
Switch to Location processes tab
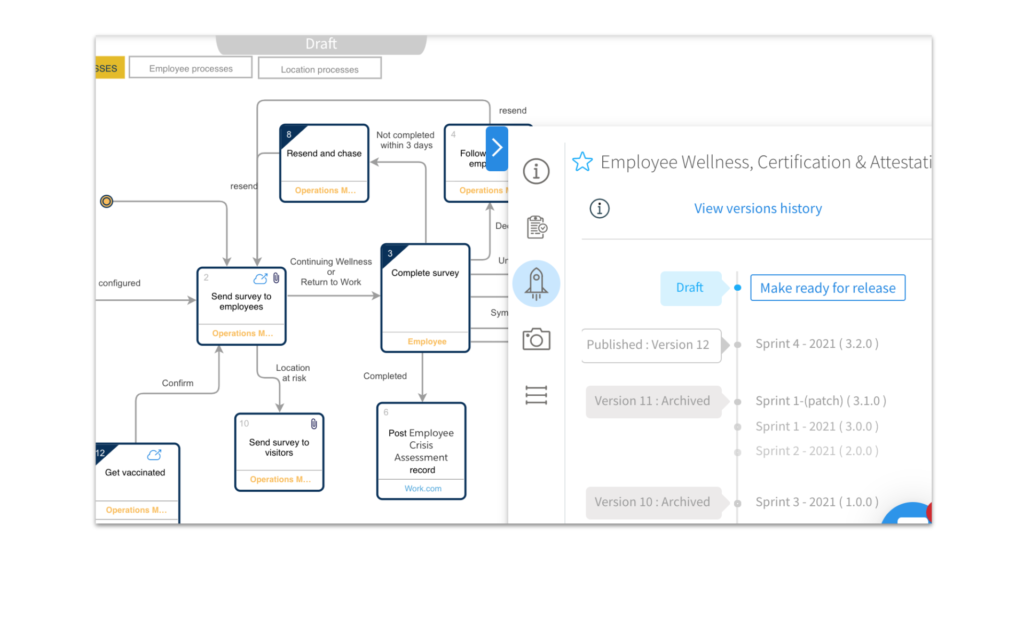pyautogui.click(x=319, y=69)
